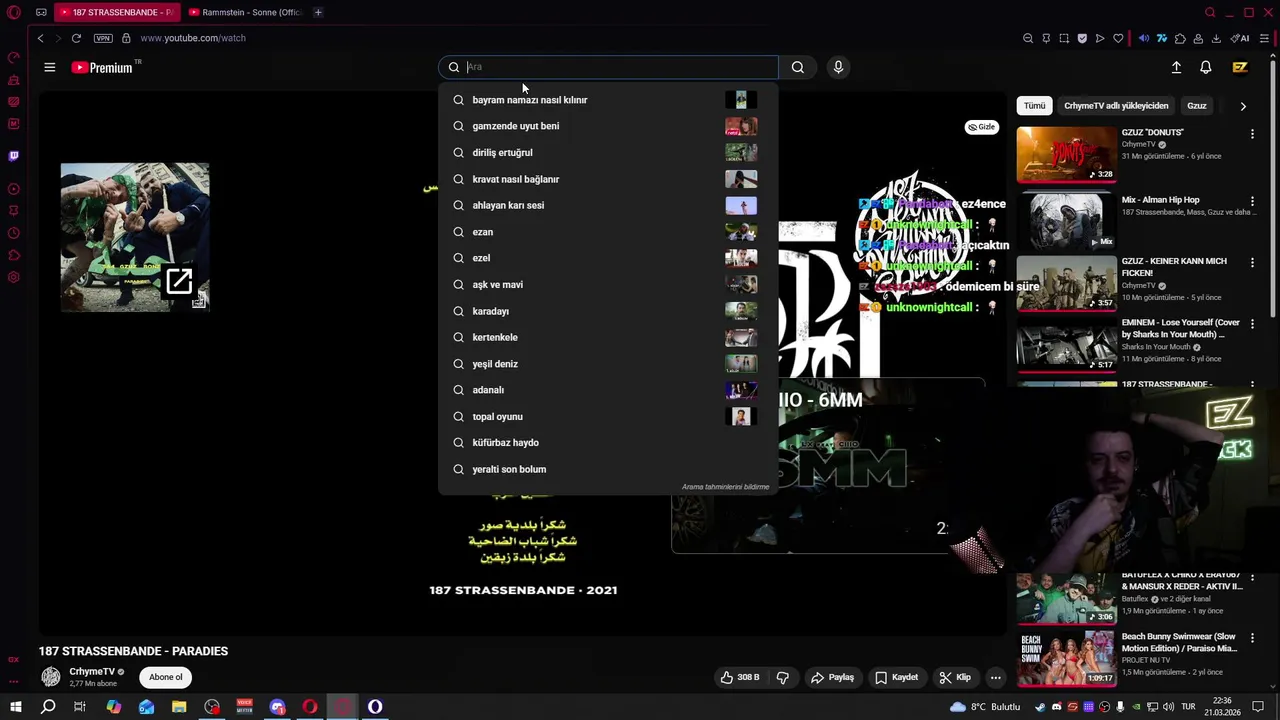The image size is (1280, 720).
Task: Open external link icon on album art
Action: pos(179,281)
